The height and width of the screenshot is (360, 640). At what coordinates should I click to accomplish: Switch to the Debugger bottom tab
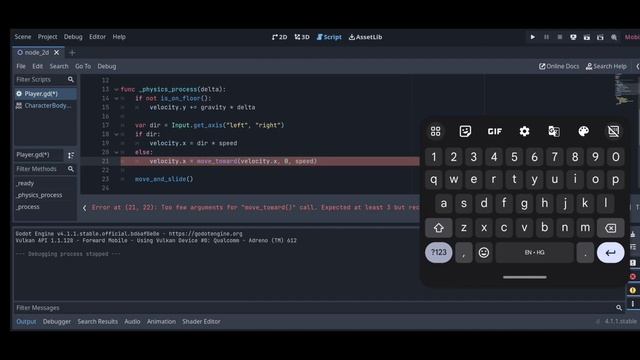[x=57, y=322]
